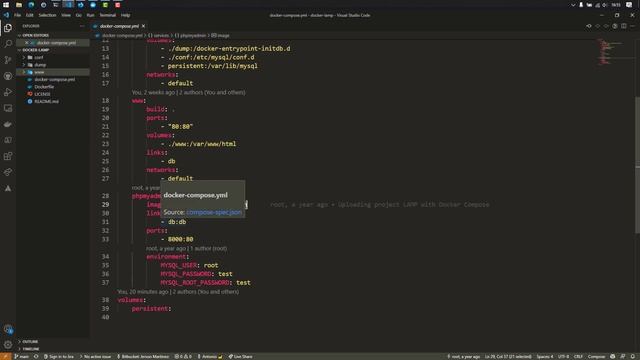Open the Run menu

pyautogui.click(x=90, y=15)
